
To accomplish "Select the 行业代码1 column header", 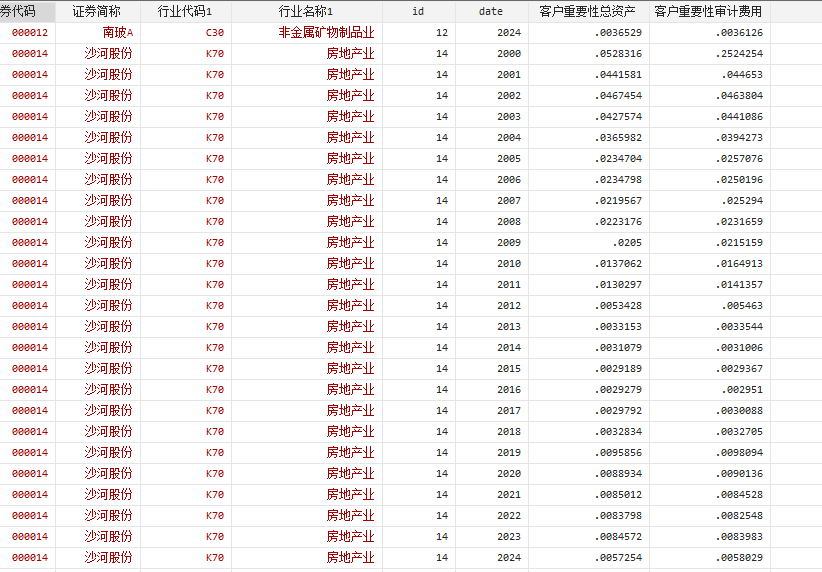I will click(x=185, y=11).
